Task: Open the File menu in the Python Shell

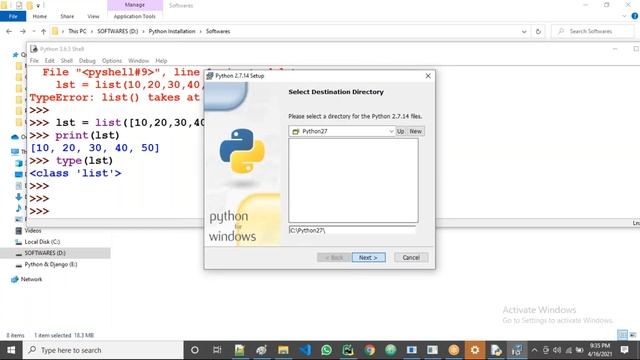Action: [x=34, y=61]
